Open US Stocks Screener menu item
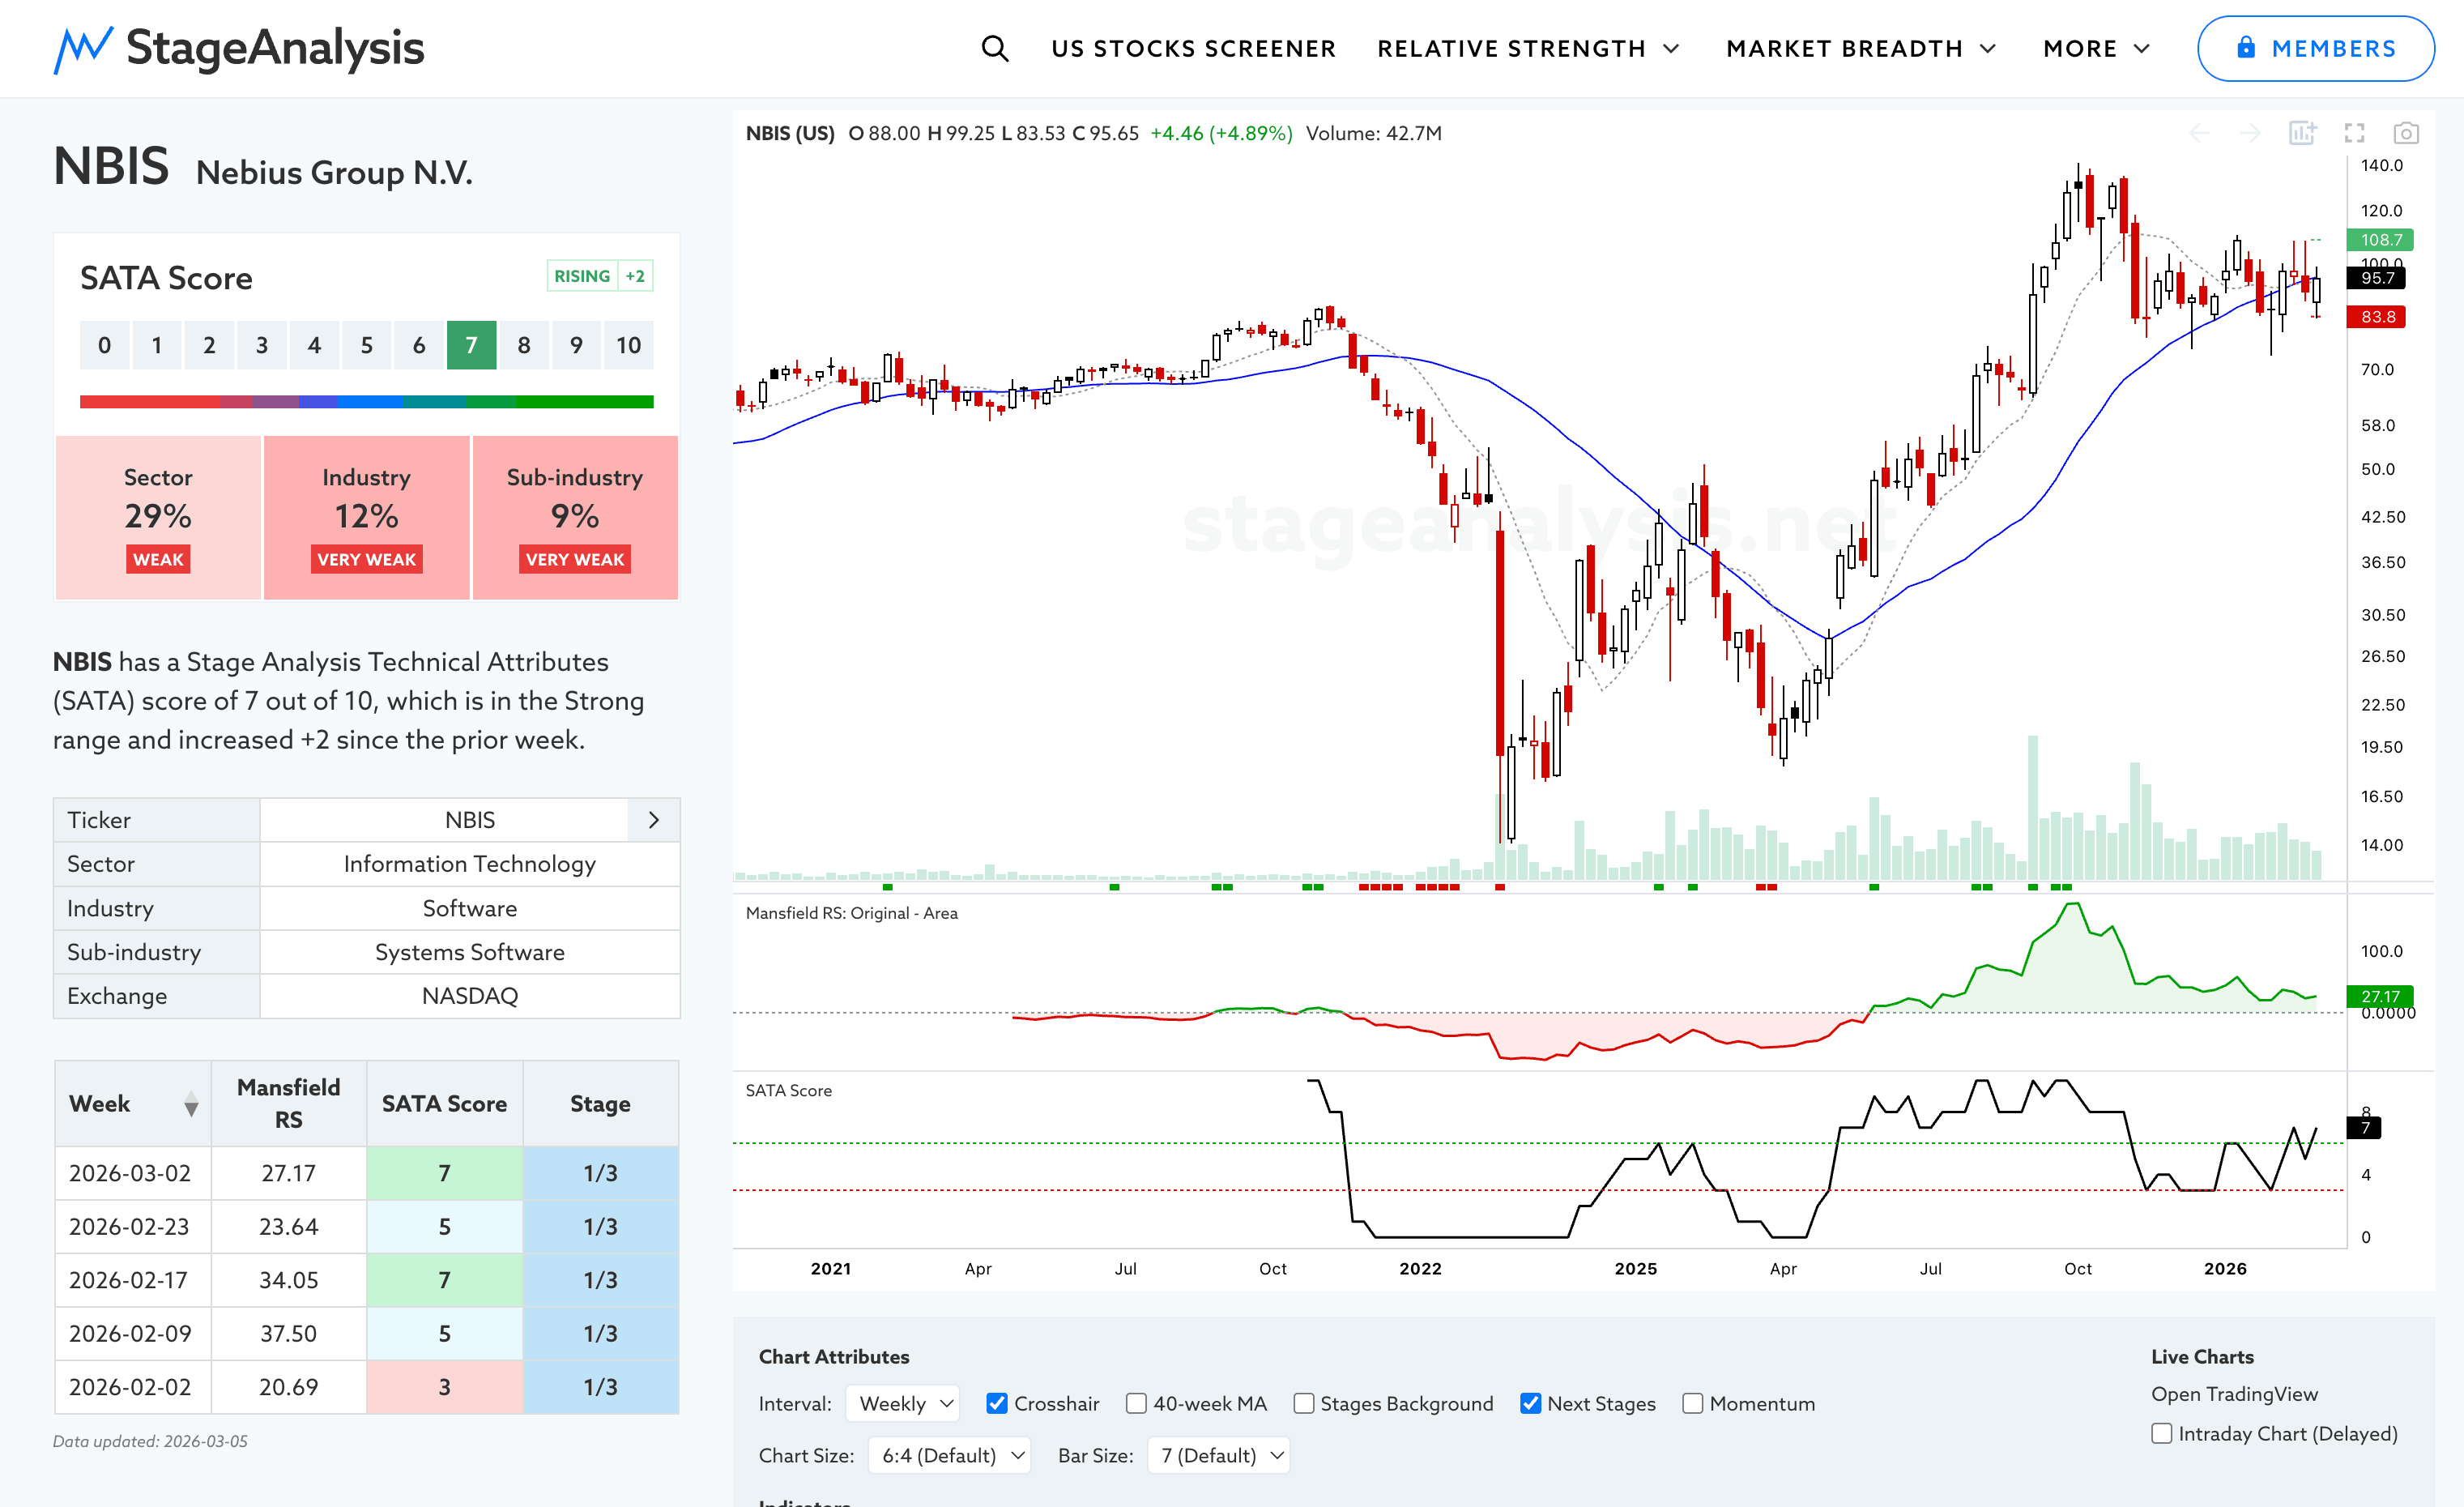The image size is (2464, 1507). [x=1193, y=48]
